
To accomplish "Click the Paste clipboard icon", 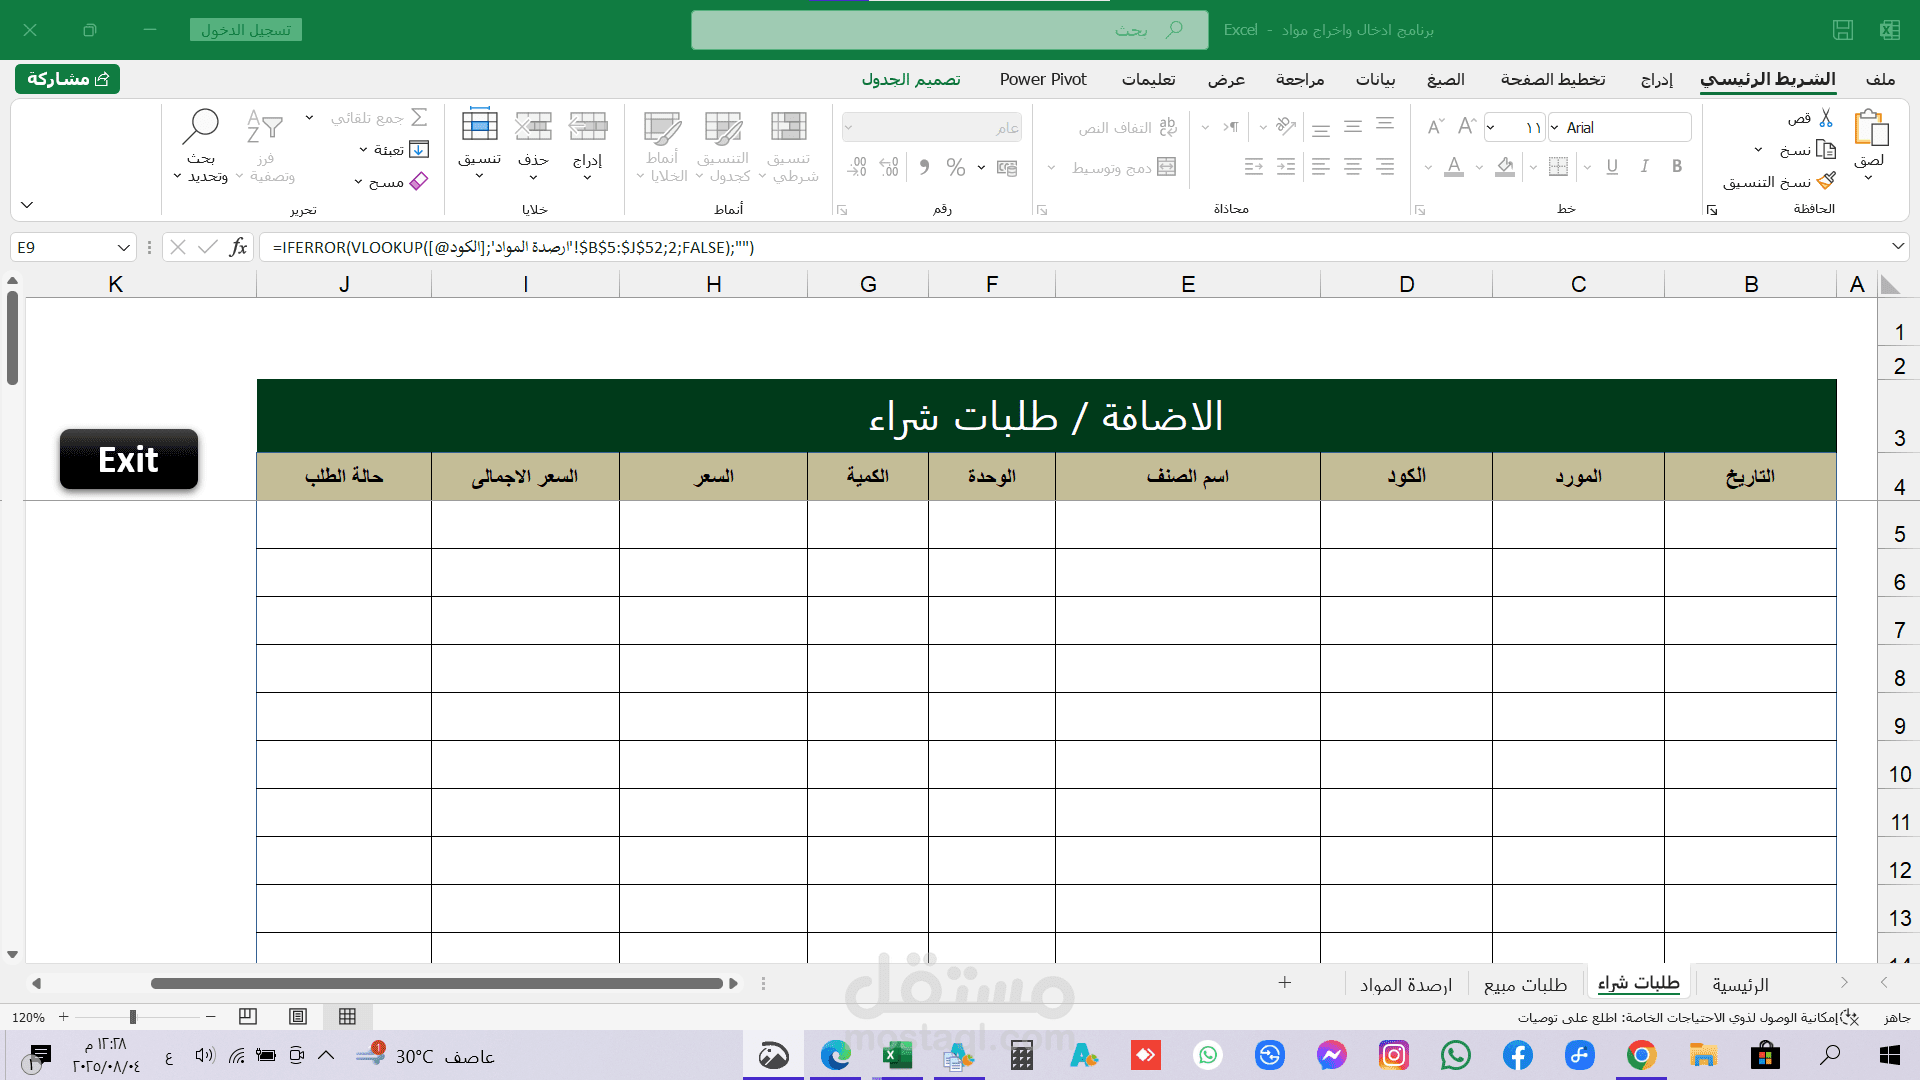I will tap(1869, 130).
